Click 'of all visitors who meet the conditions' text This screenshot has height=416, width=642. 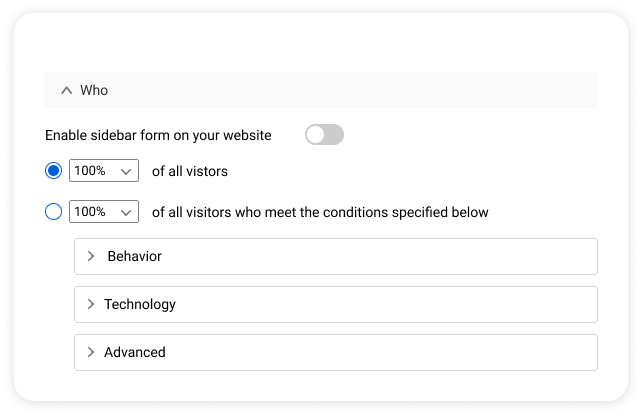[x=320, y=212]
